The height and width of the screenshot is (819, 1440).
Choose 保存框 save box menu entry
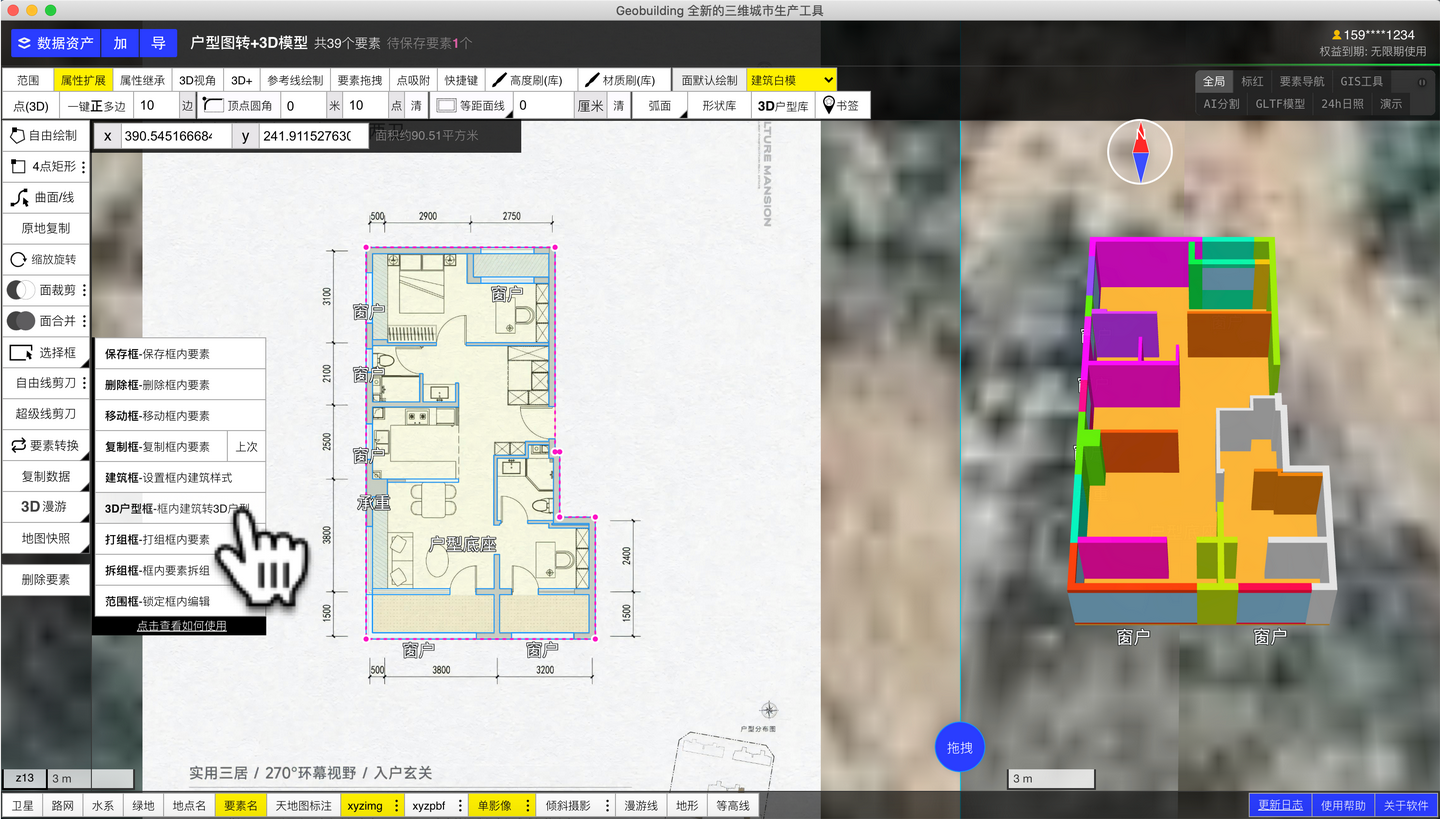click(180, 353)
